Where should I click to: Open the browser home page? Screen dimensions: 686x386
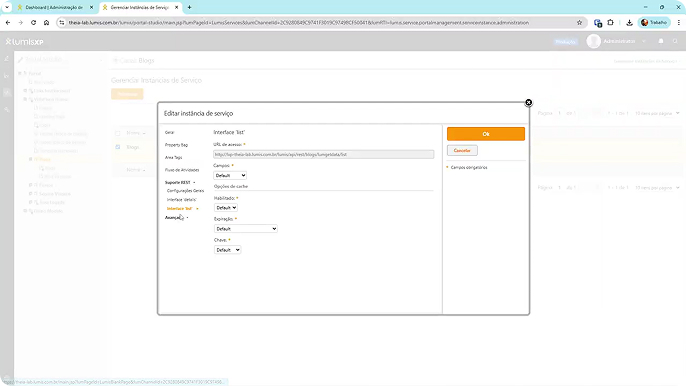[46, 22]
